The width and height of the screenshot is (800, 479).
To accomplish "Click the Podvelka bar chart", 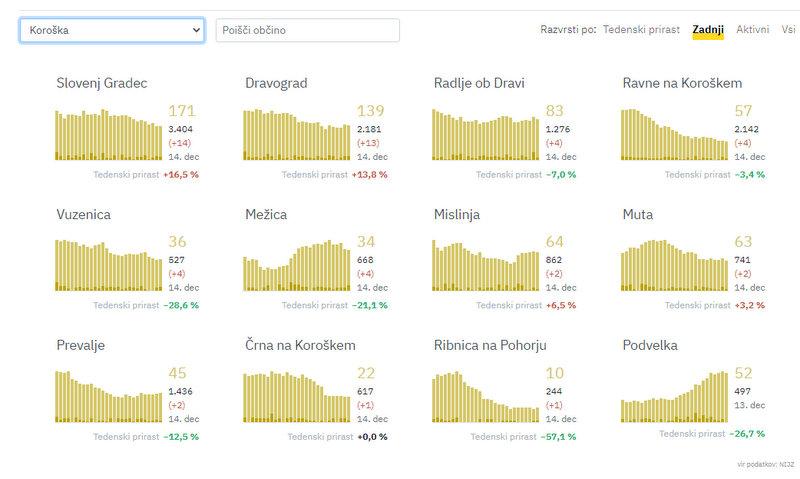I will (x=675, y=397).
